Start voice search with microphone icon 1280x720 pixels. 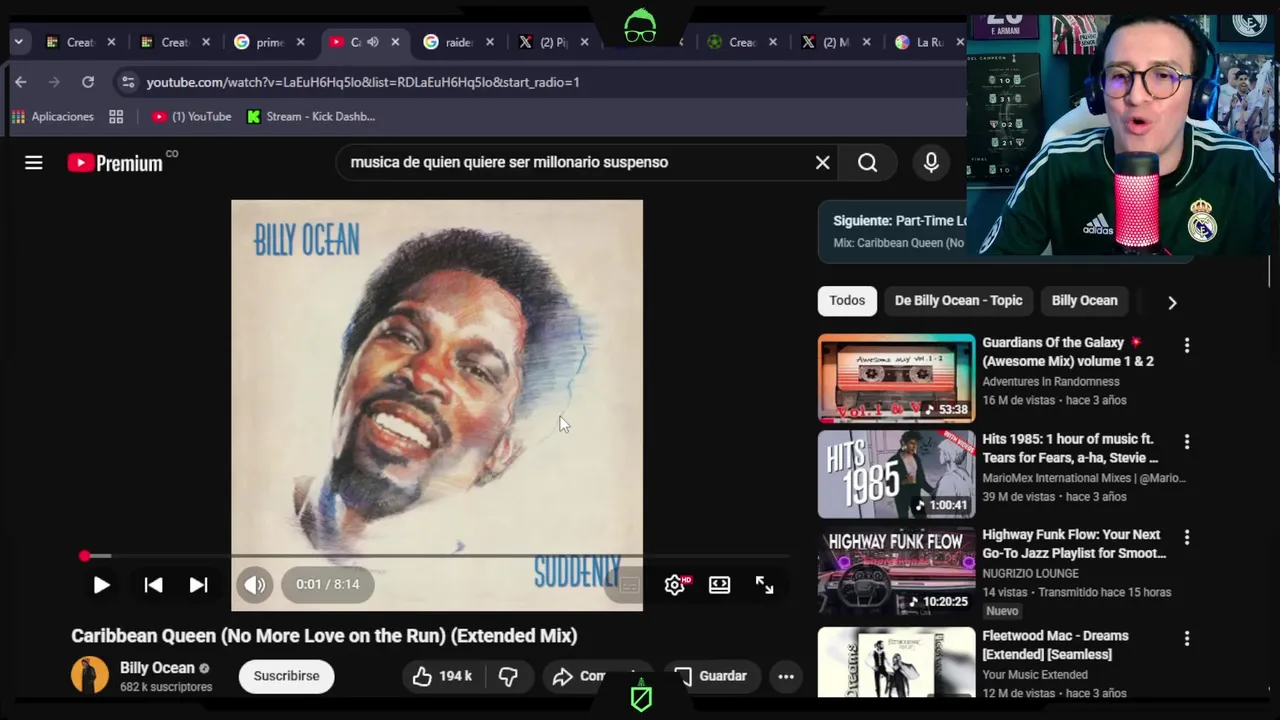(931, 162)
